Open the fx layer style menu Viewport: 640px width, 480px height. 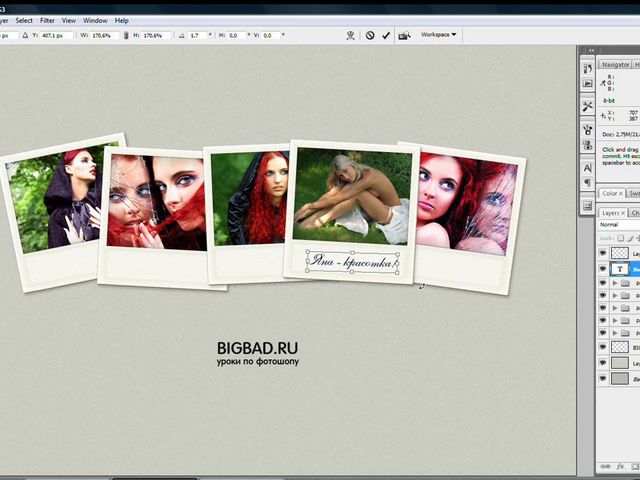coord(621,466)
